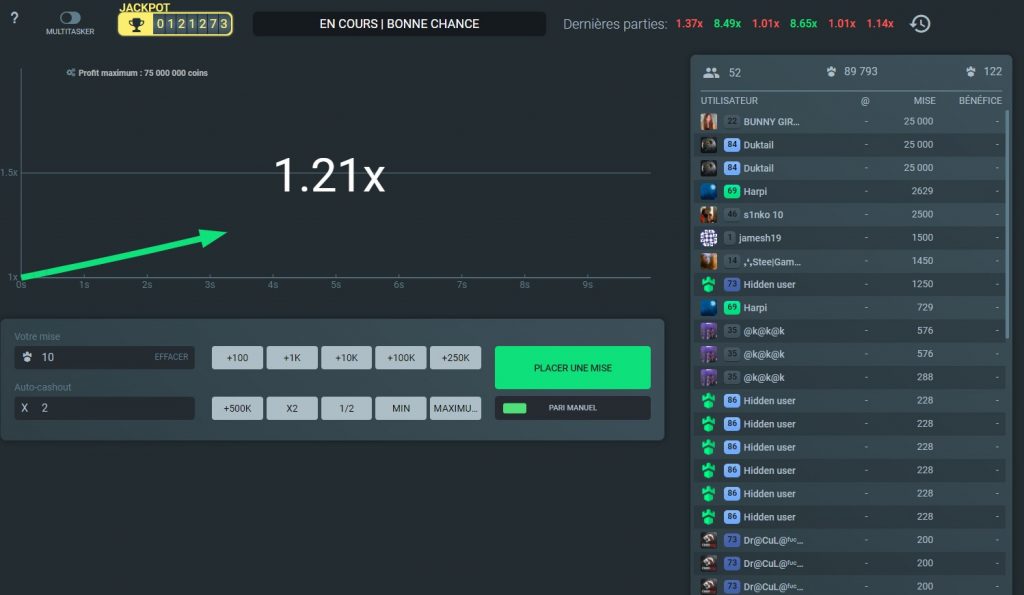
Task: Click jamesh19 user avatar icon
Action: click(x=708, y=238)
